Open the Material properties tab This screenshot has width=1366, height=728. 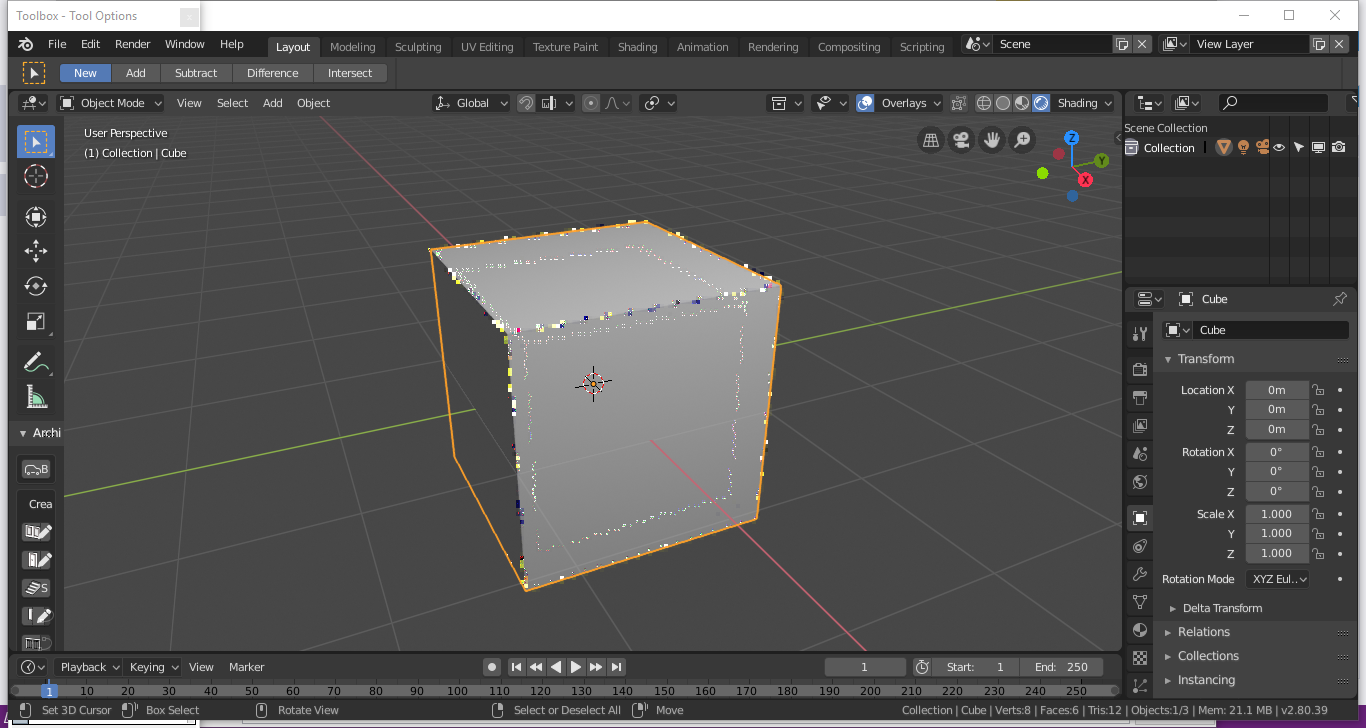click(x=1140, y=630)
